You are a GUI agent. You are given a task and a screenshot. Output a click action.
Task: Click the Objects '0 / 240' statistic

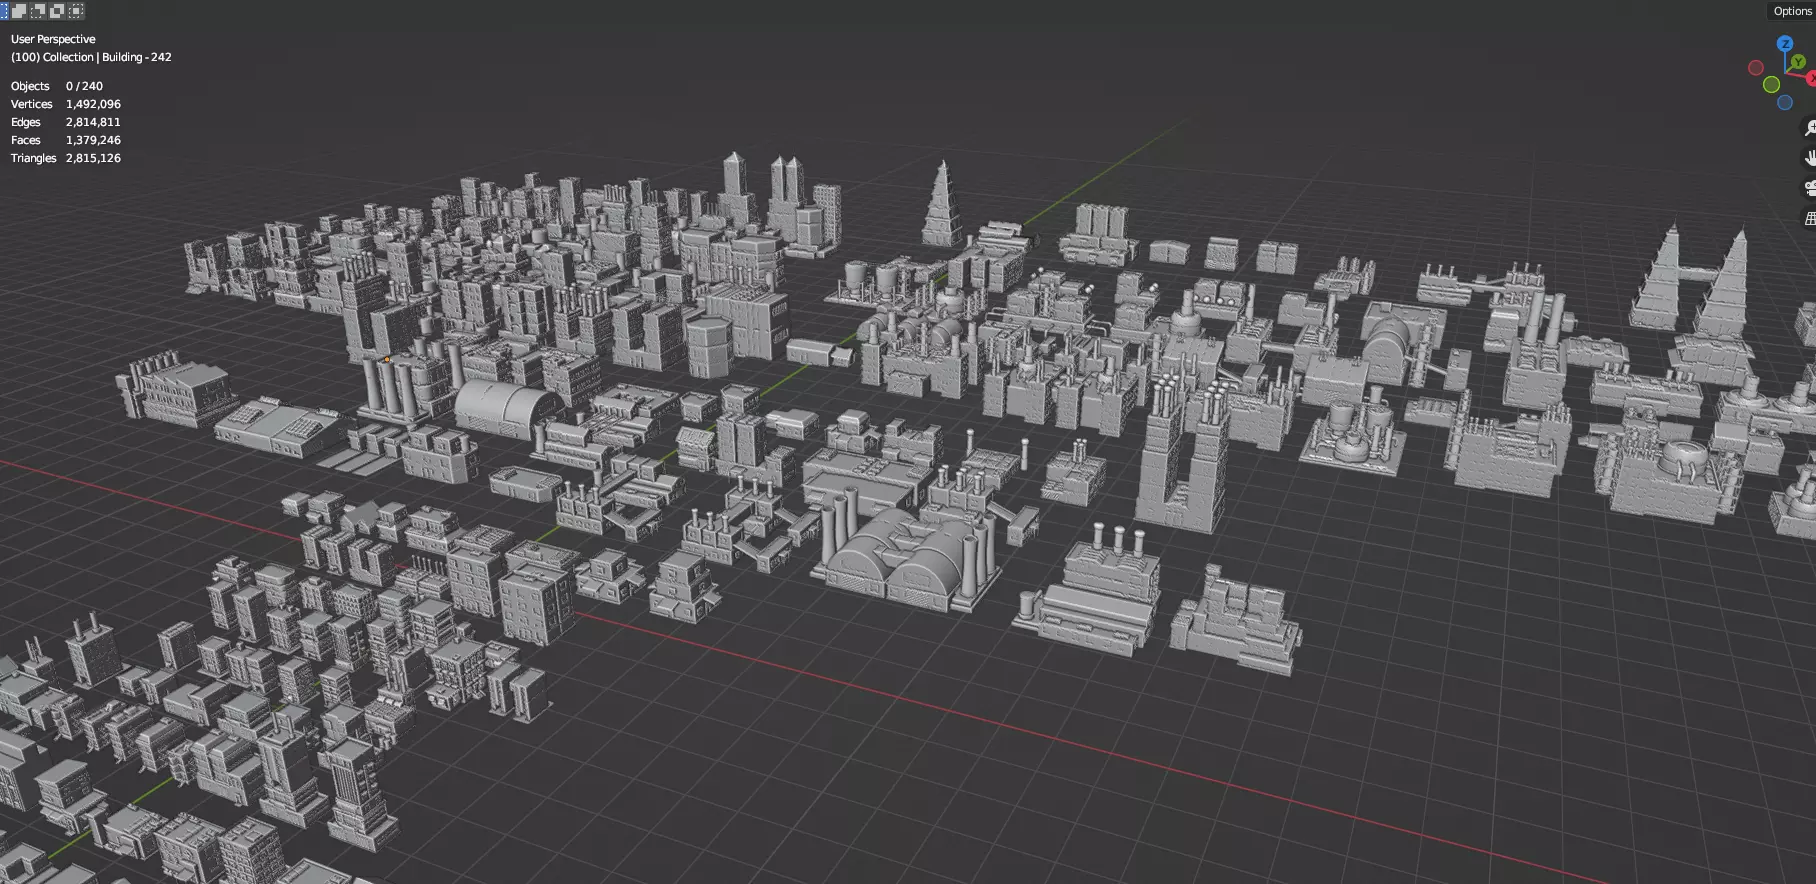coord(84,86)
